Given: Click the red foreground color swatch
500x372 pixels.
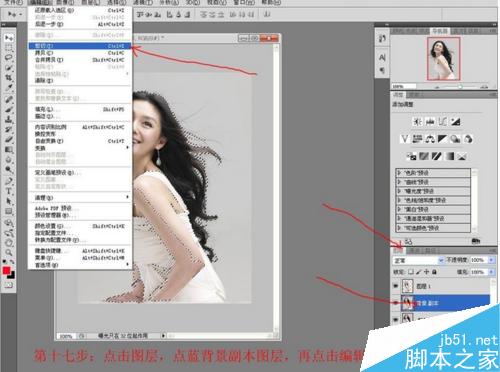Looking at the screenshot, I should (x=6, y=270).
